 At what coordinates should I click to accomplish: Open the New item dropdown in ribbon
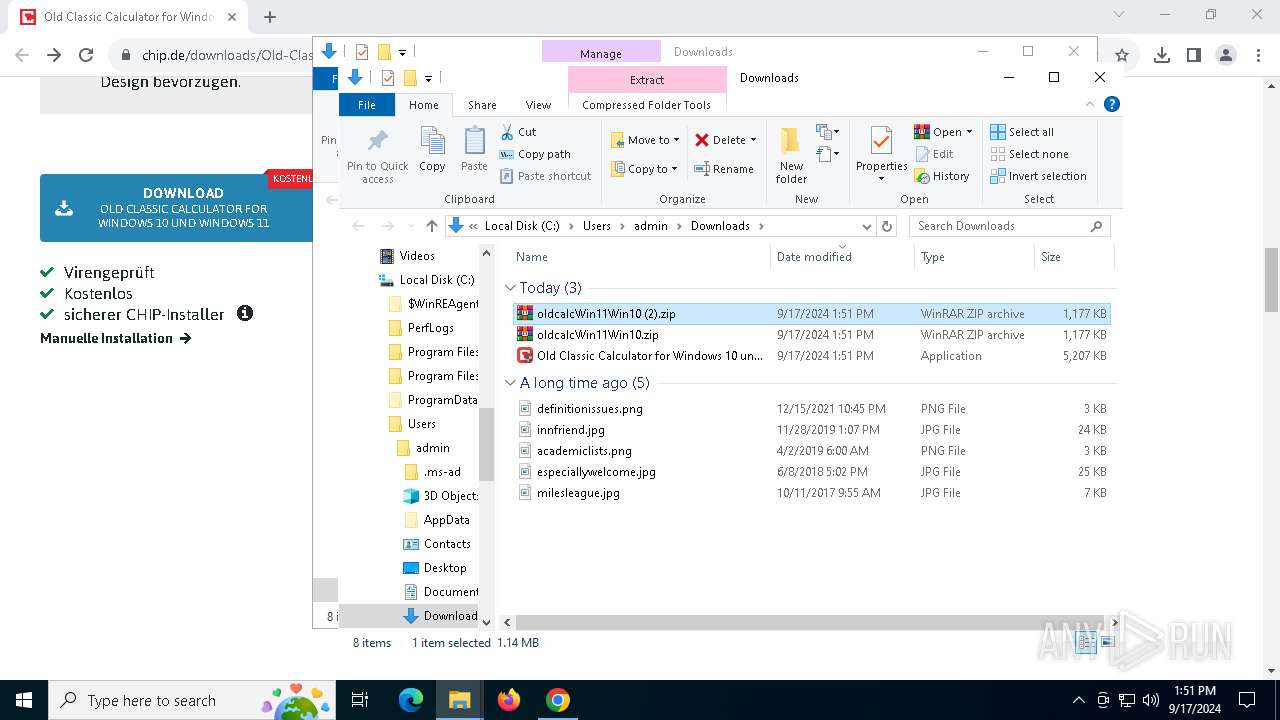pos(827,132)
